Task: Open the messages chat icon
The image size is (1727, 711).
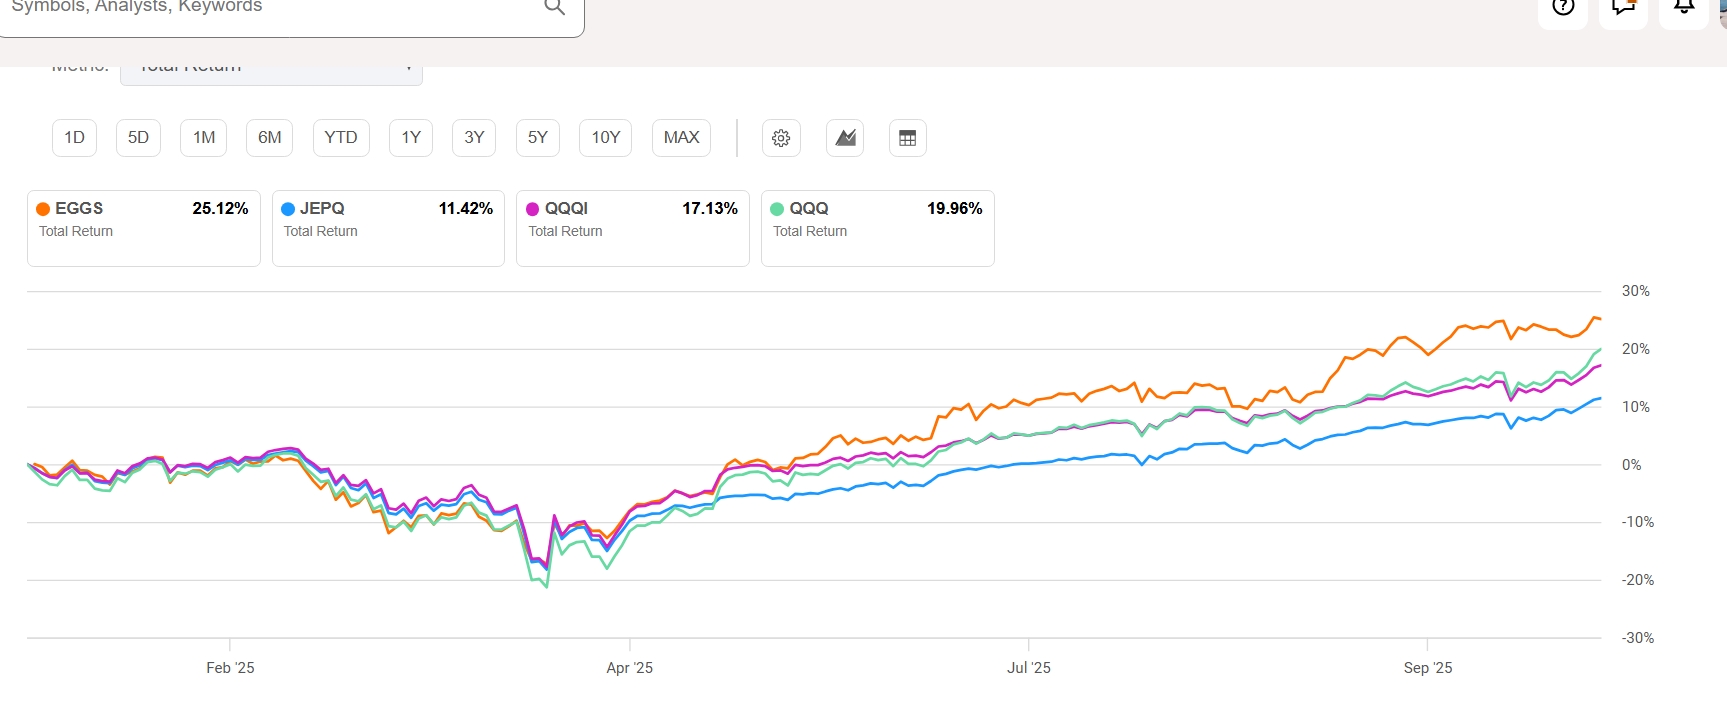Action: 1622,8
